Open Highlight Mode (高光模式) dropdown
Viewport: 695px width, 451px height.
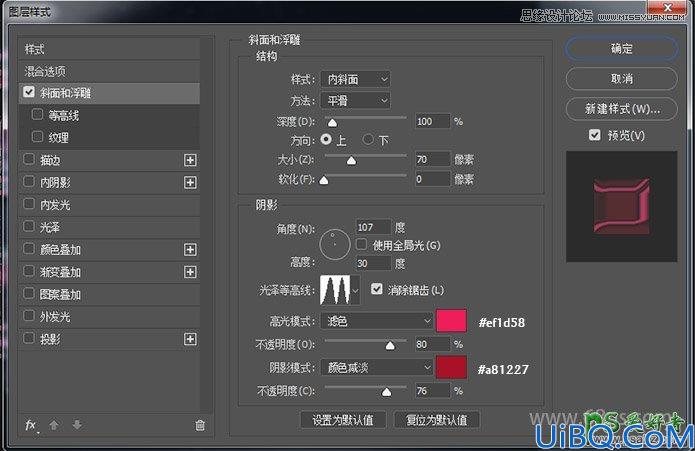click(376, 321)
